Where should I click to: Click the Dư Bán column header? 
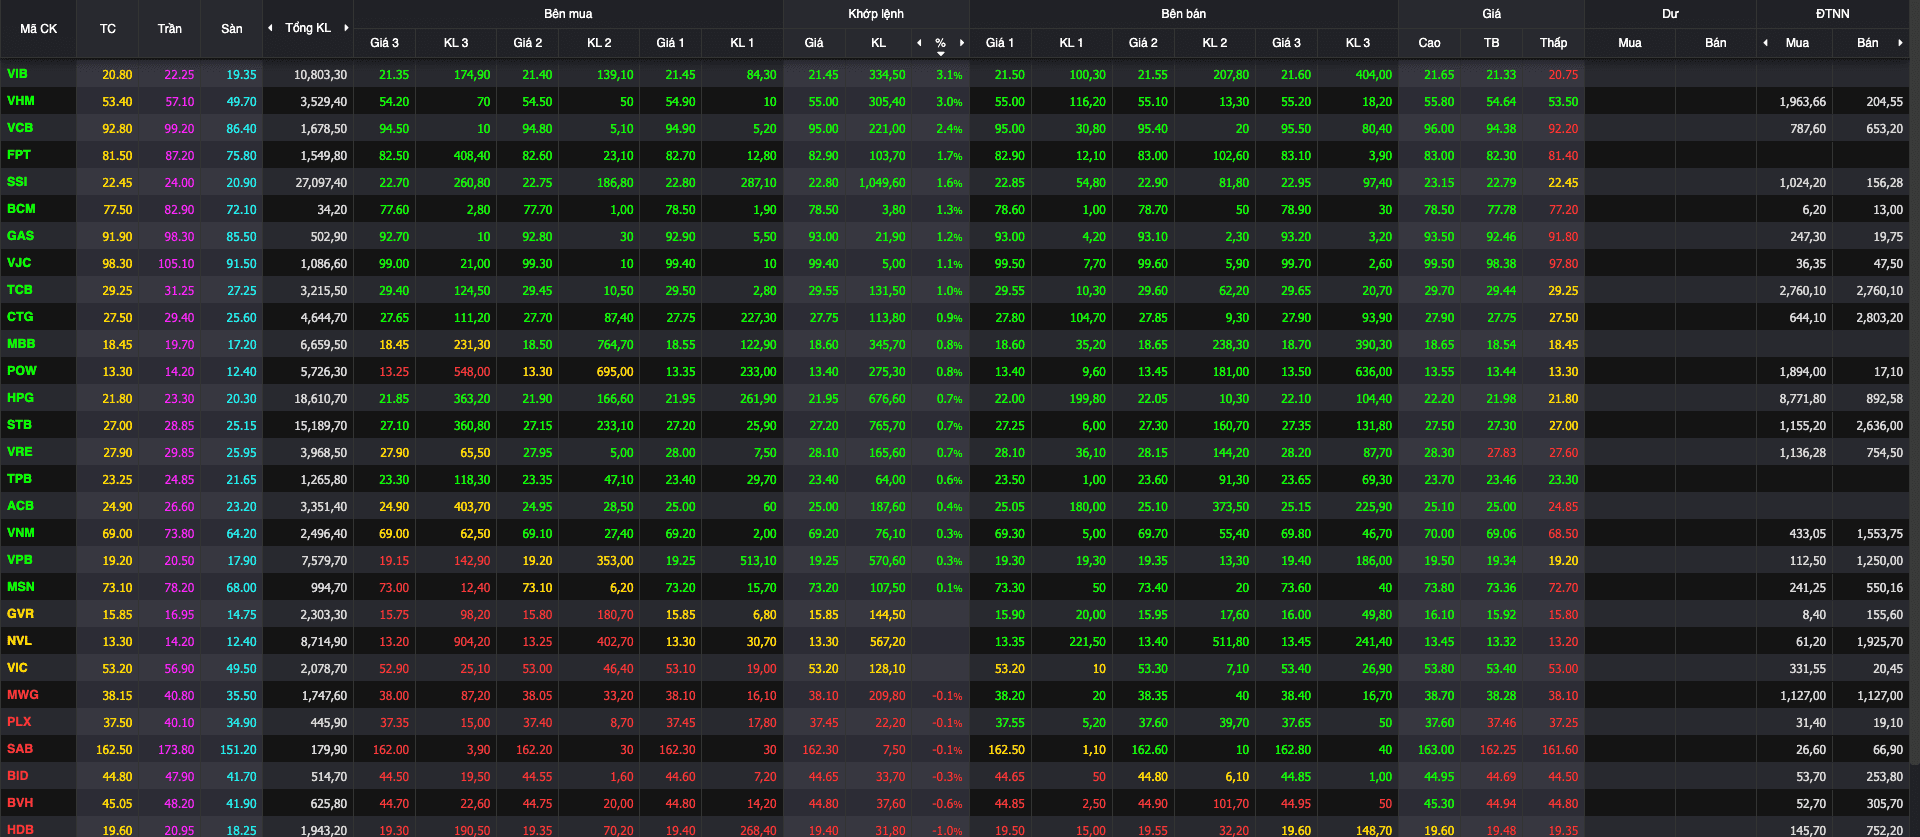tap(1715, 43)
